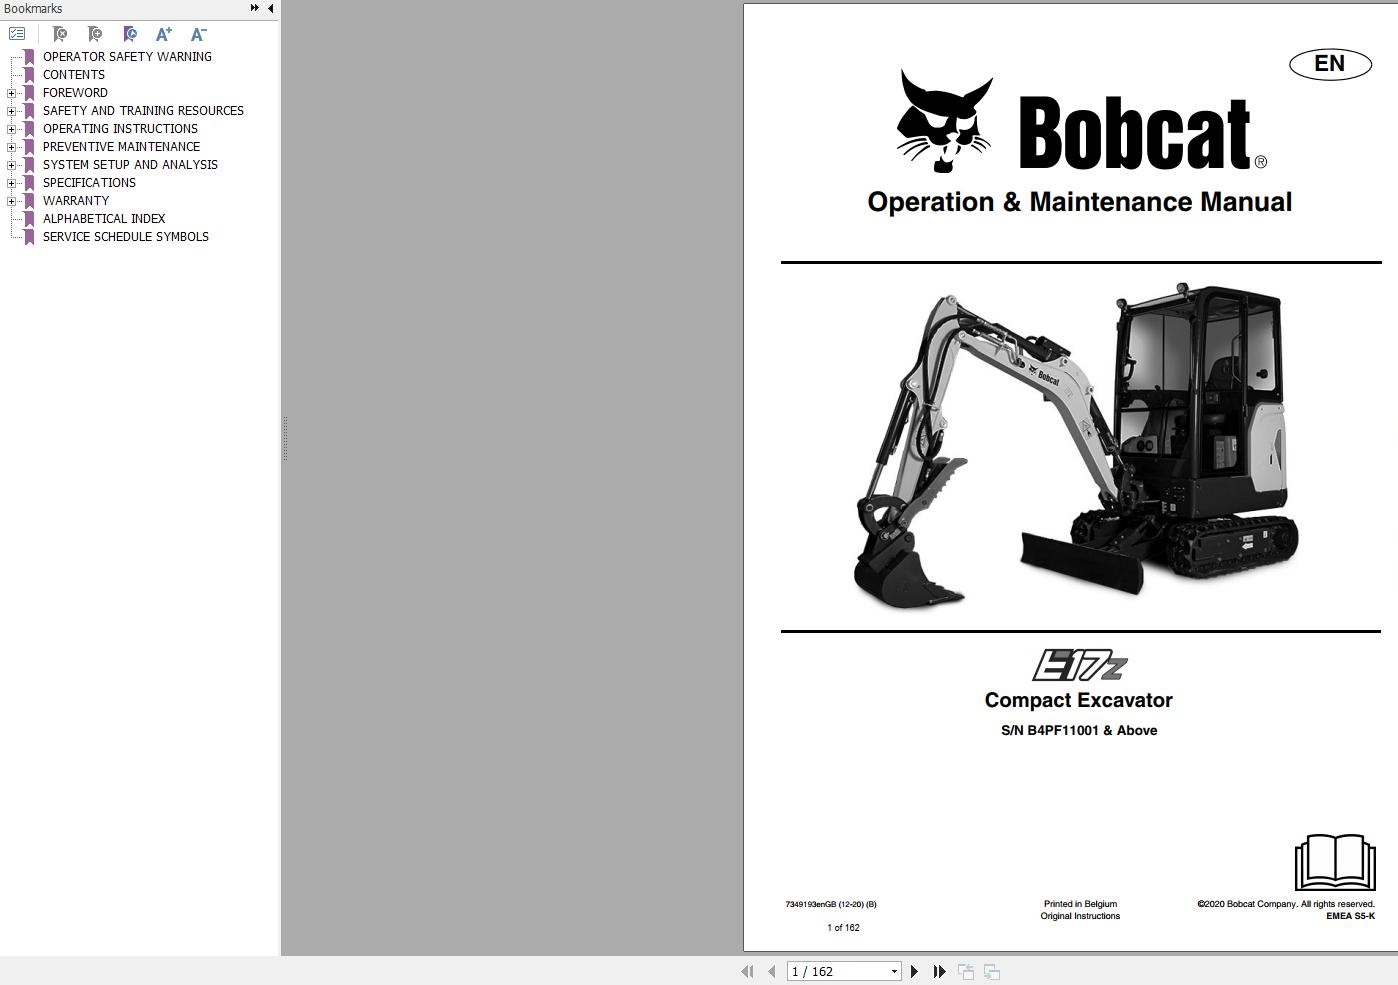Select the PREVENTIVE MAINTENANCE bookmark

coord(121,147)
